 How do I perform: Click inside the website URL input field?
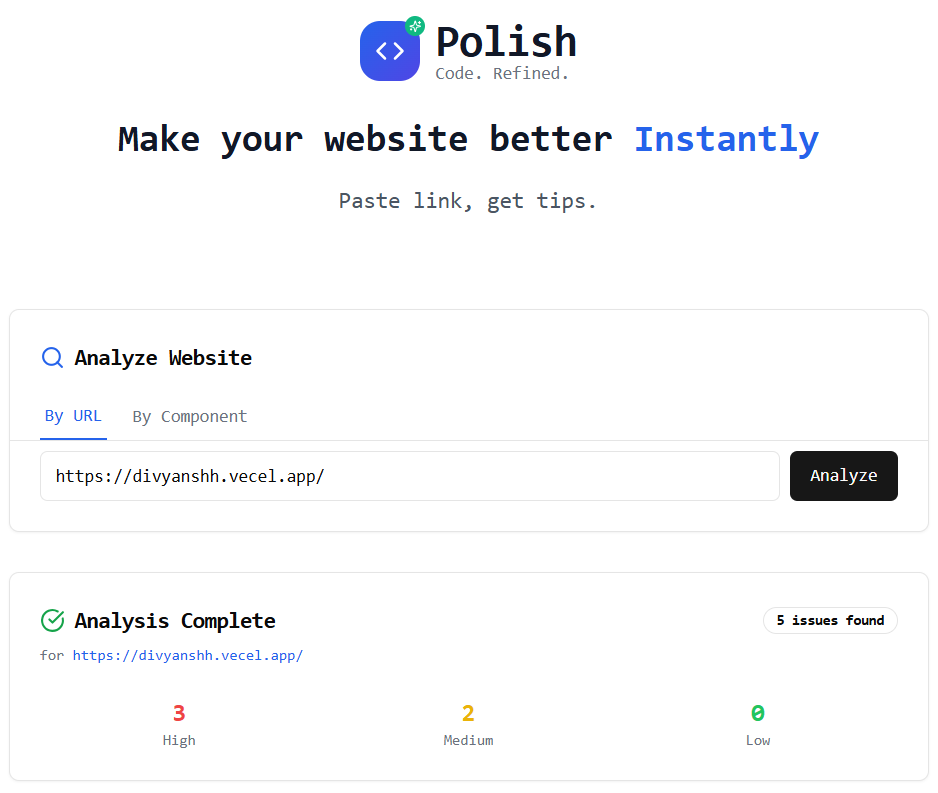[x=409, y=476]
